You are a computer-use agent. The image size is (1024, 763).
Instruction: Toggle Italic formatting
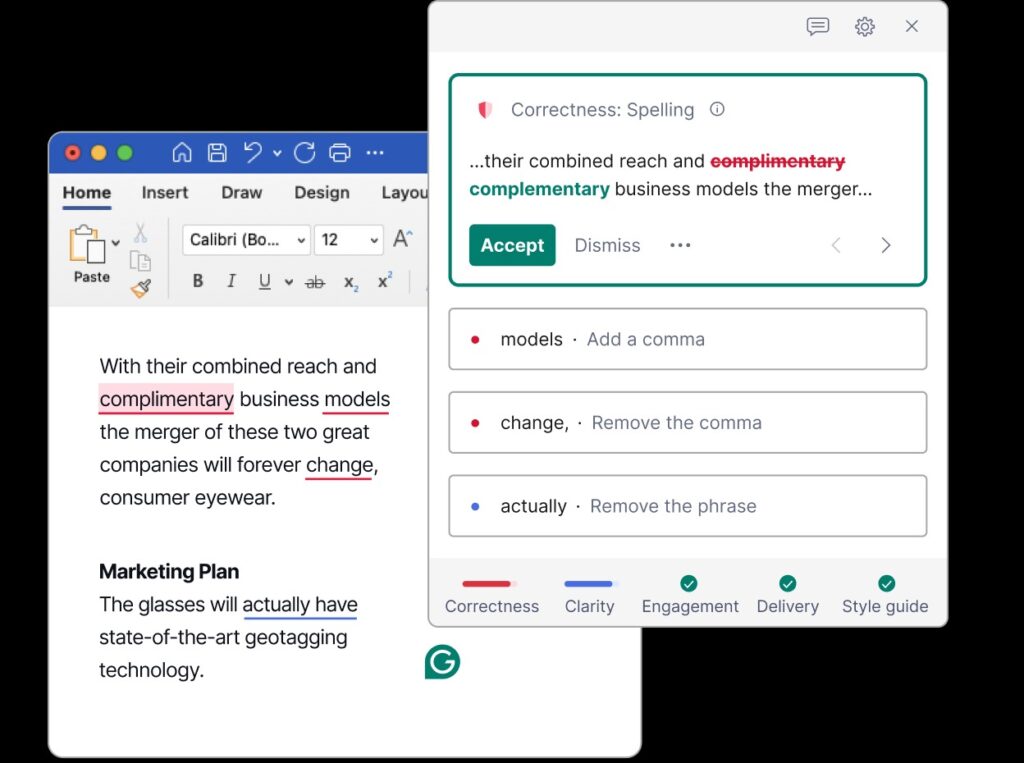(x=231, y=282)
